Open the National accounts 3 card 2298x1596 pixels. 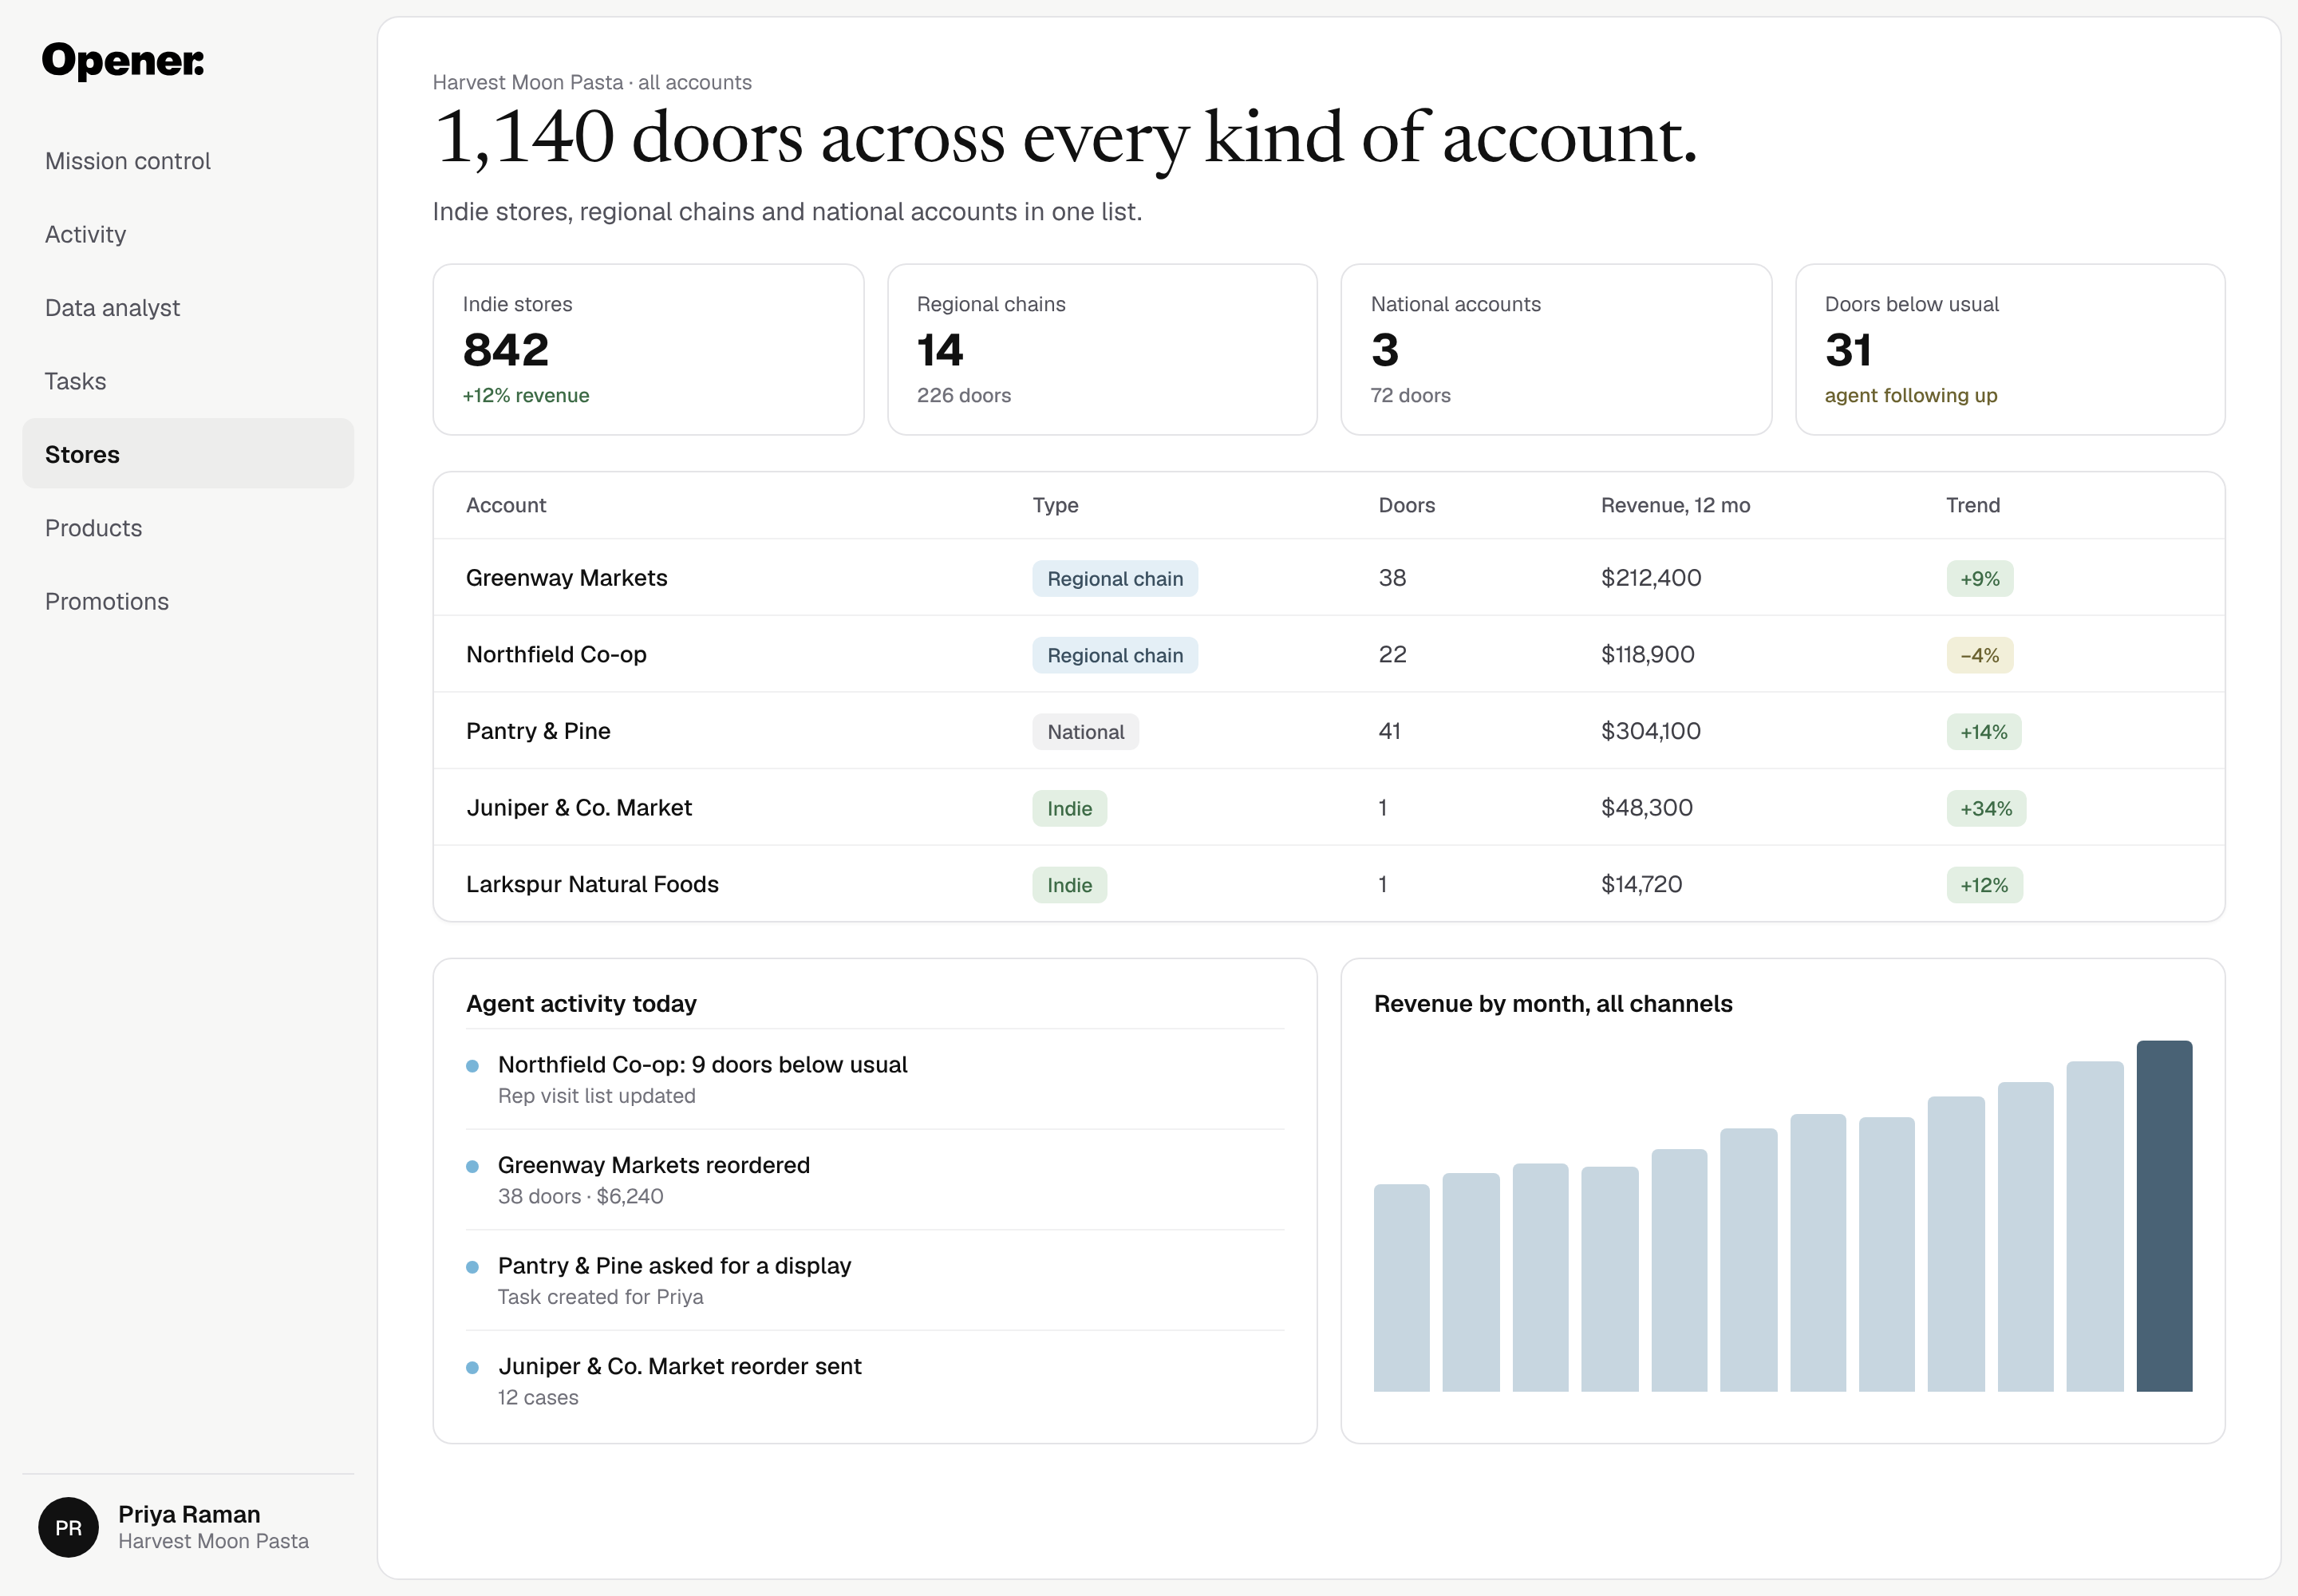pyautogui.click(x=1556, y=349)
